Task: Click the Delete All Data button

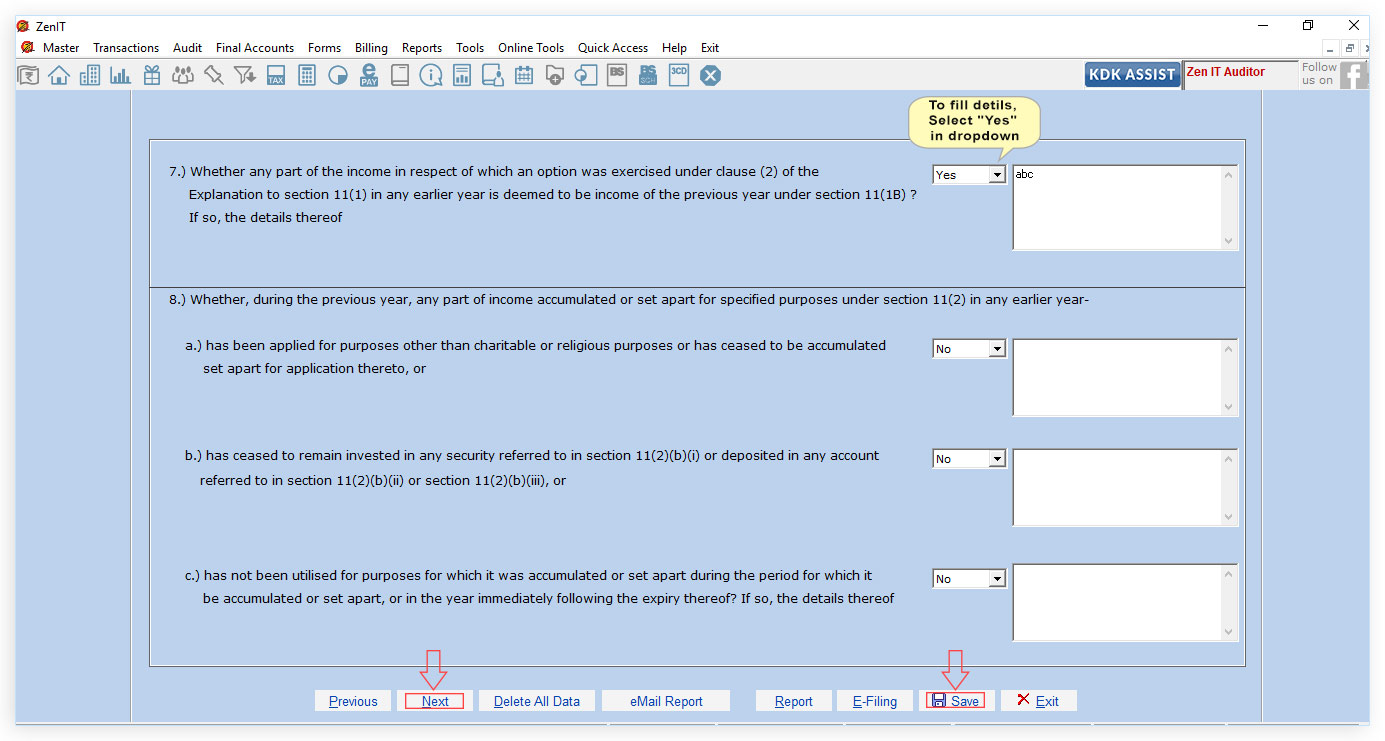Action: pos(537,701)
